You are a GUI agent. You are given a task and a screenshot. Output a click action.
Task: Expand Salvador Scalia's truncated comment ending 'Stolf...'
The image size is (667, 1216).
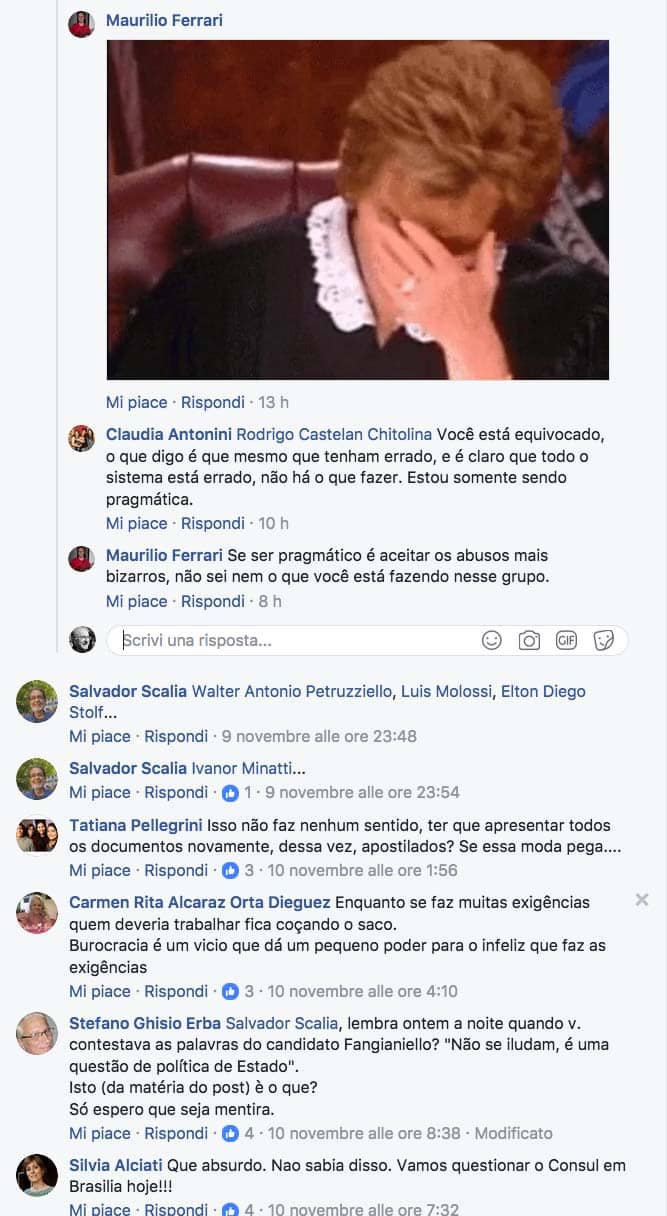coord(112,714)
